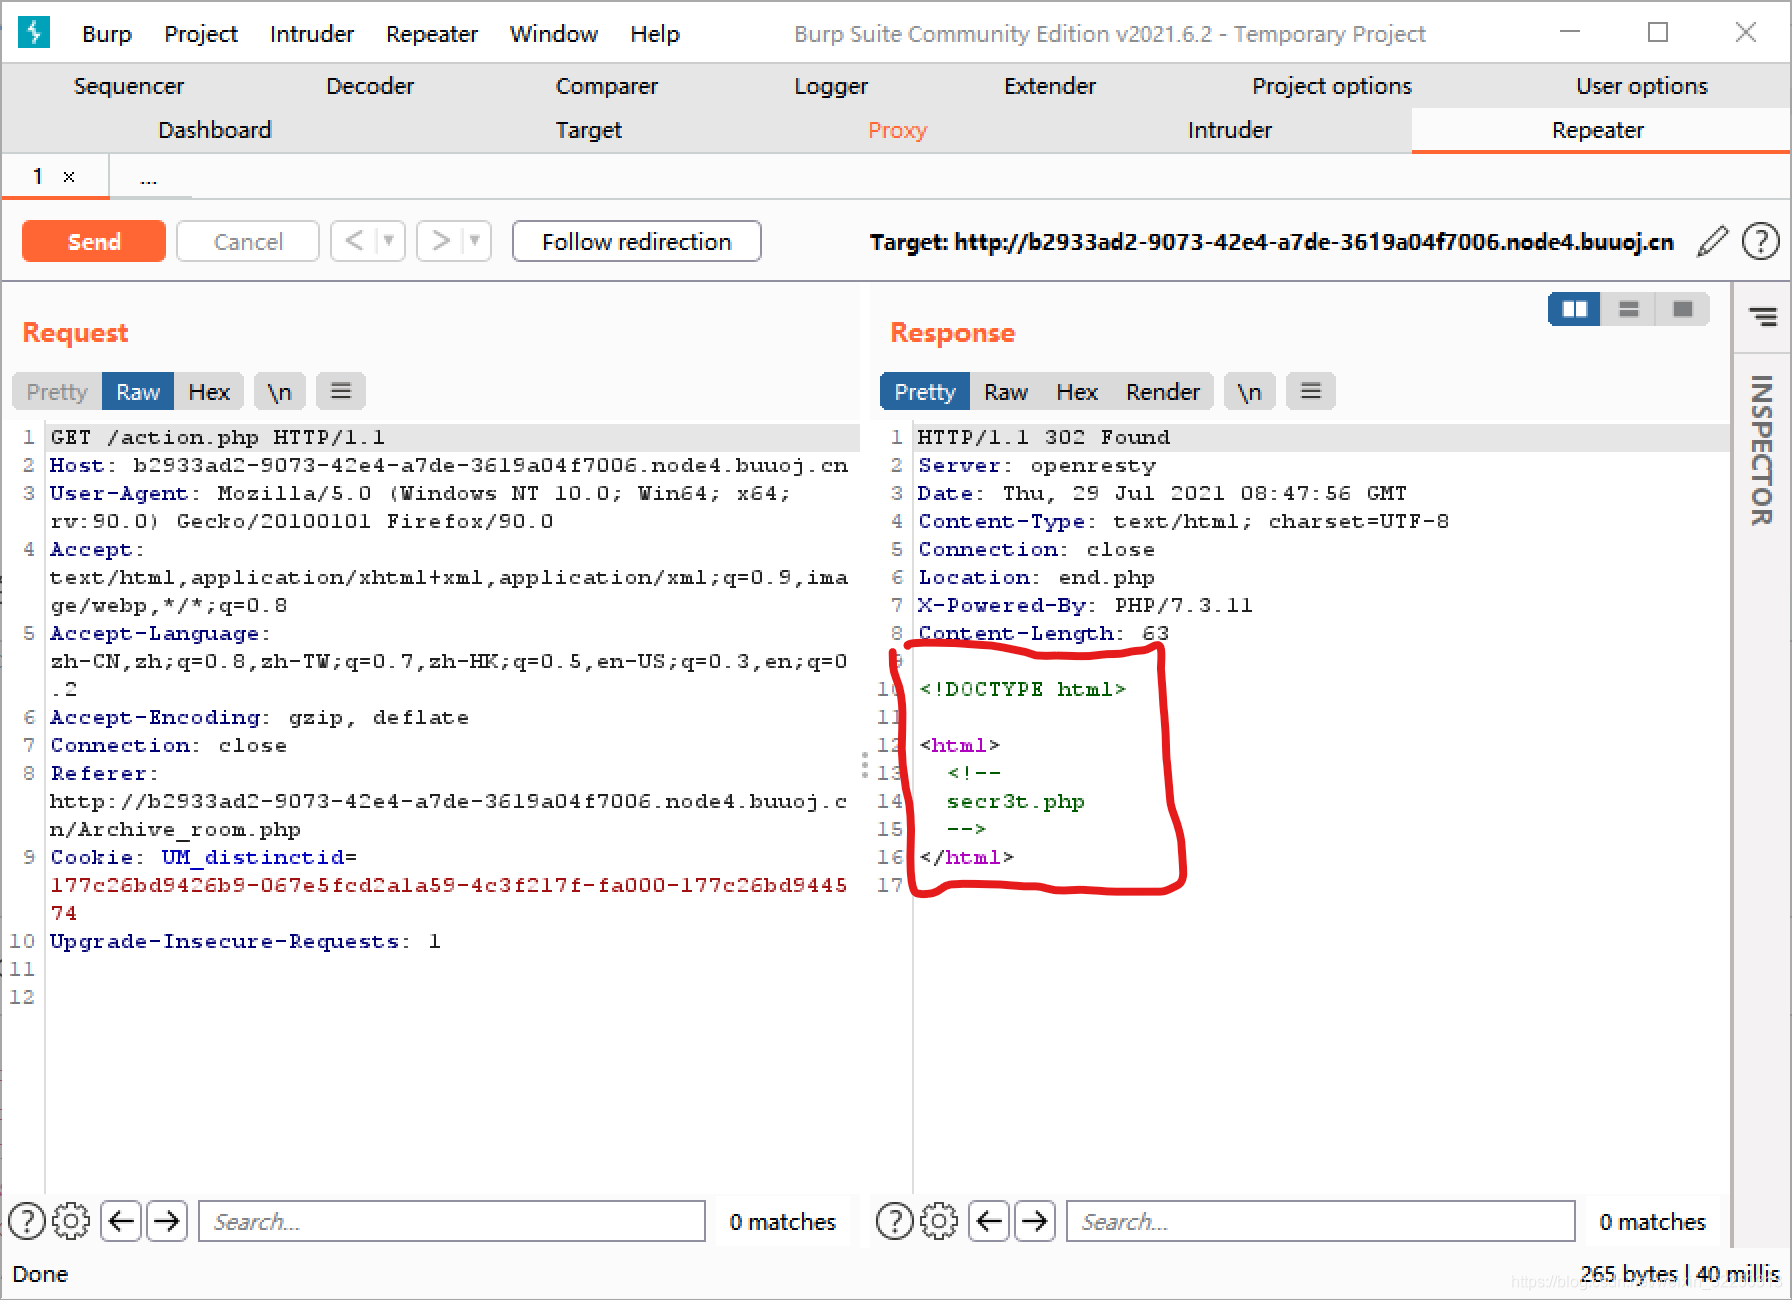Open response pane hamburger menu
Image resolution: width=1792 pixels, height=1300 pixels.
(1311, 391)
